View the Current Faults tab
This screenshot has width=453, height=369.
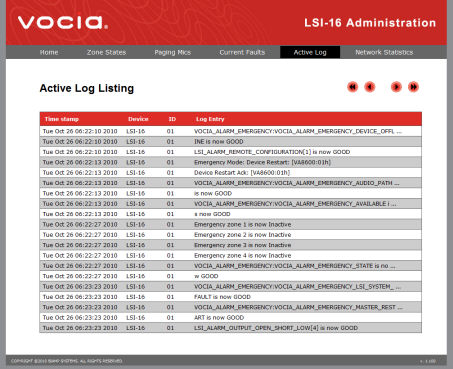click(x=242, y=52)
